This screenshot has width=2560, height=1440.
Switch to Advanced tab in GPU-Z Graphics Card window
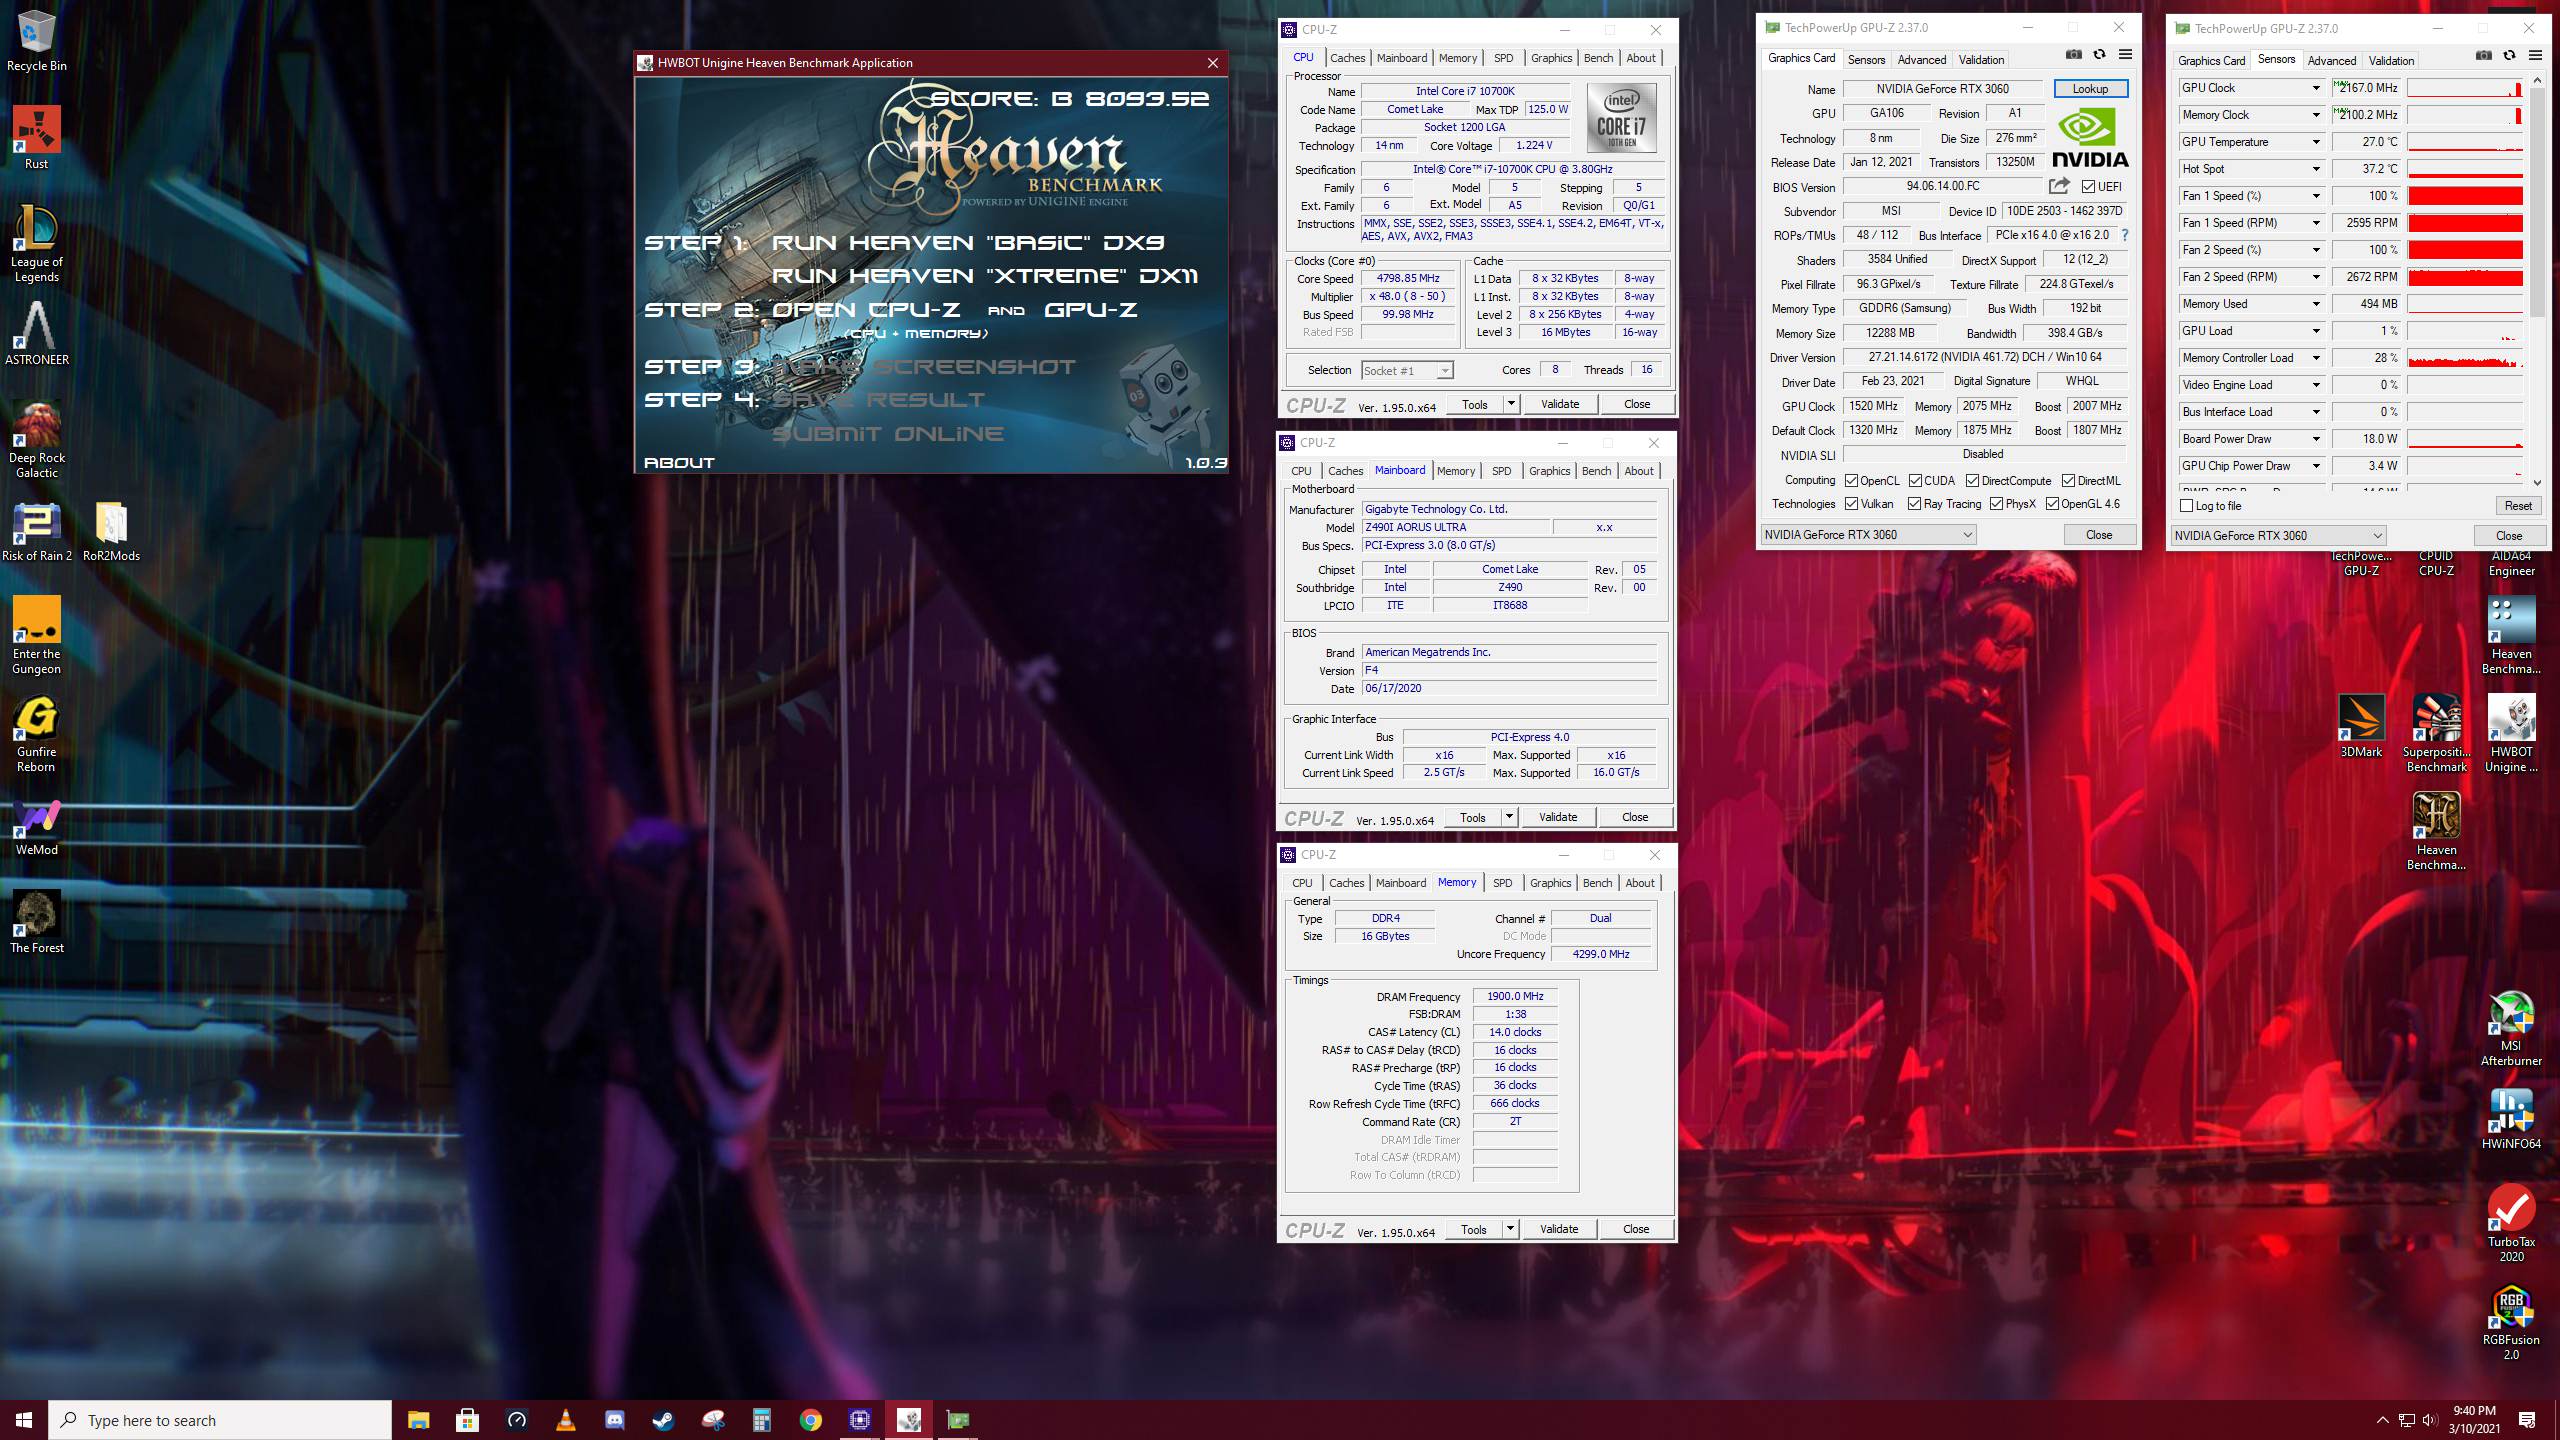[x=1921, y=60]
